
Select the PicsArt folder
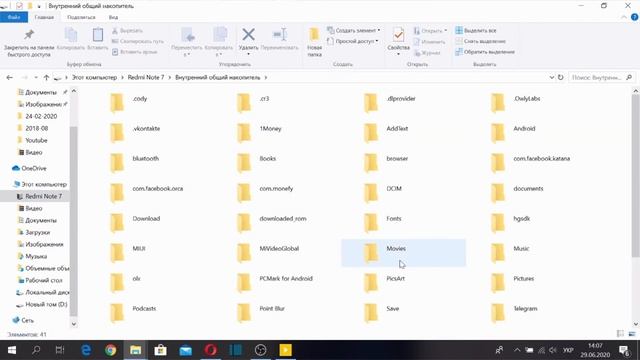click(384, 282)
